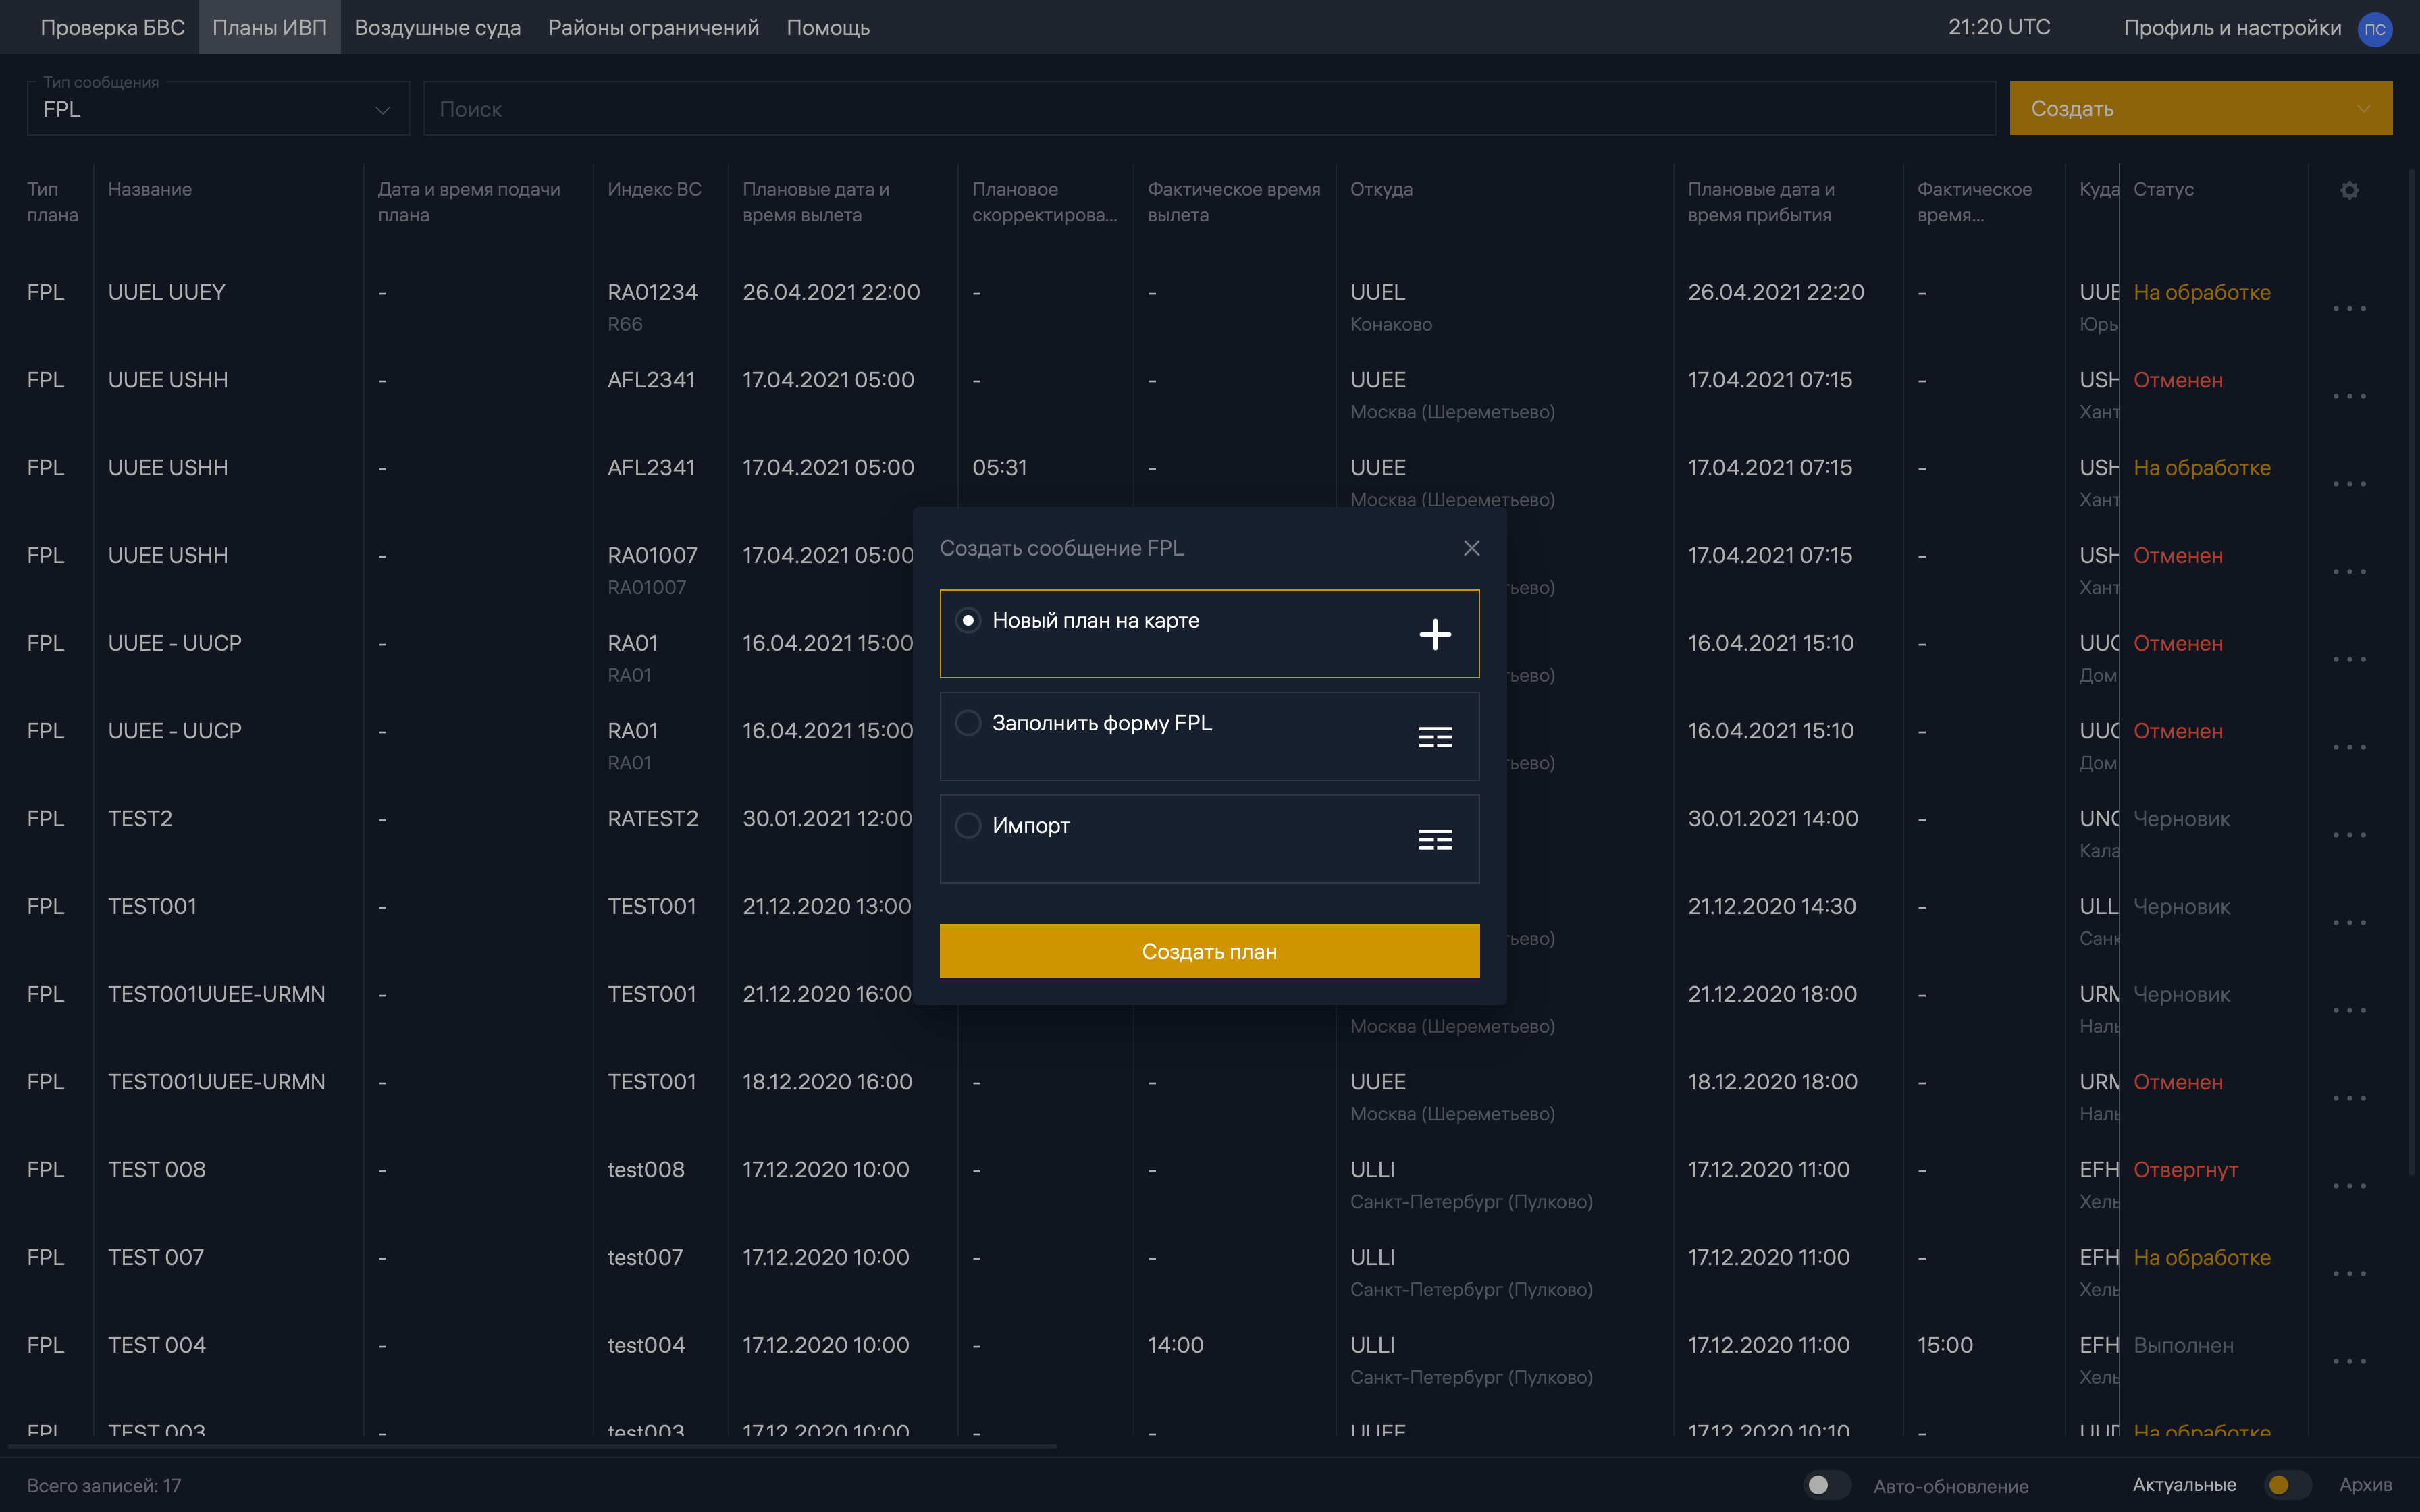
Task: Select the Импорт radio option
Action: pos(968,826)
